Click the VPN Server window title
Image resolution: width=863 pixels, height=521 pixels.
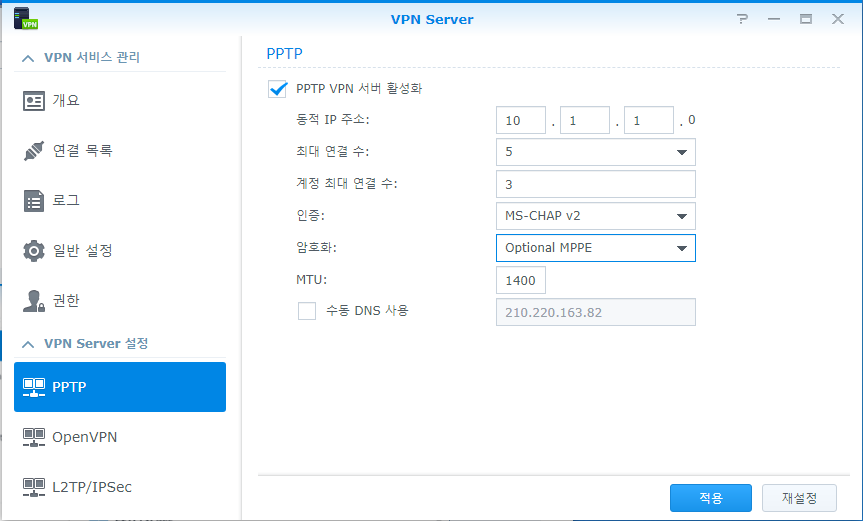[x=432, y=19]
